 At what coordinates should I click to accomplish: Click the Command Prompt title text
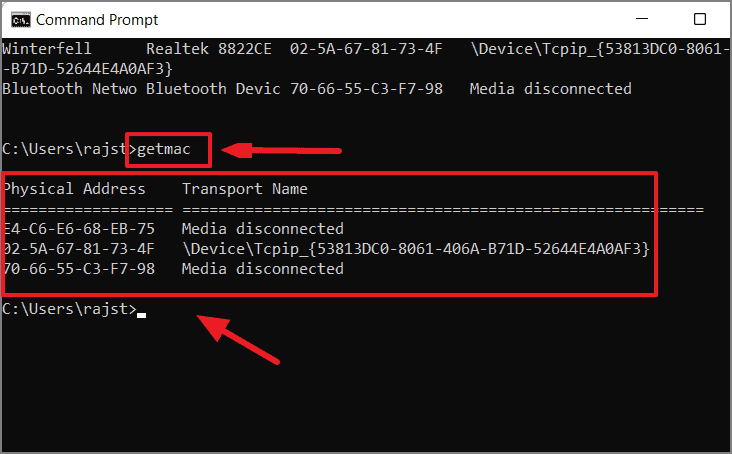(x=97, y=20)
